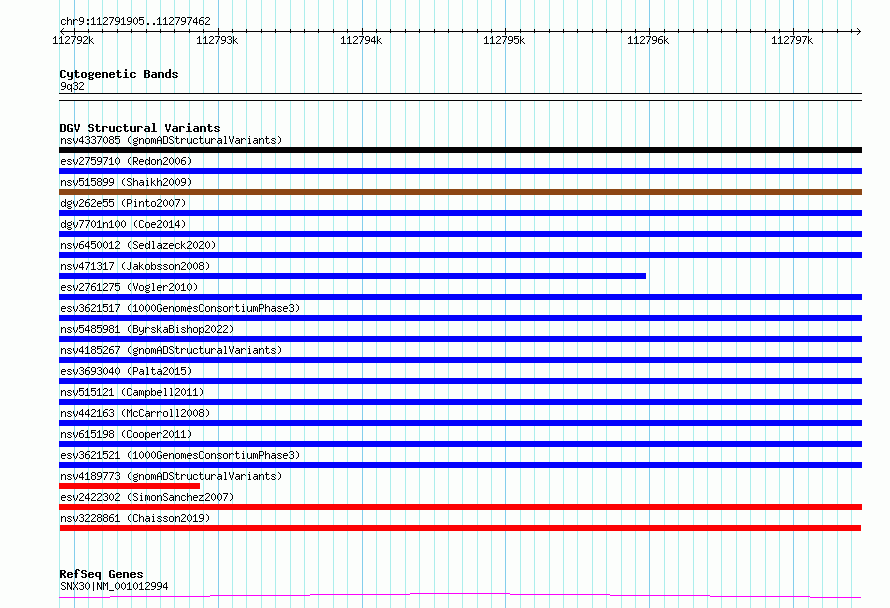Click the 112794k ruler position marker
The width and height of the screenshot is (890, 608).
point(361,40)
